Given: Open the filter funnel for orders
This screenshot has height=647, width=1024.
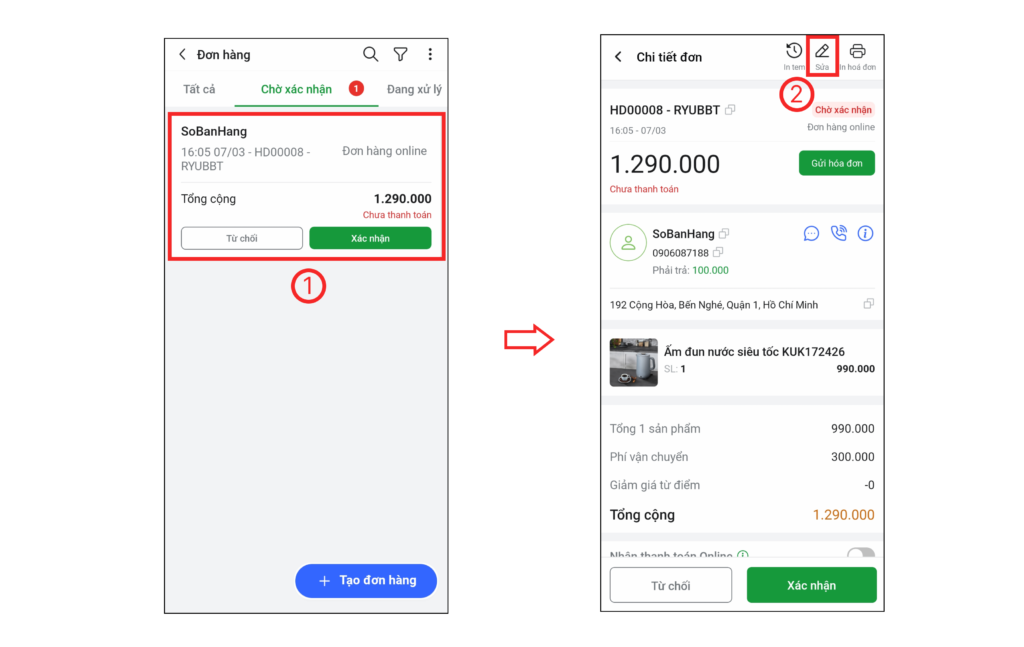Looking at the screenshot, I should [x=400, y=54].
